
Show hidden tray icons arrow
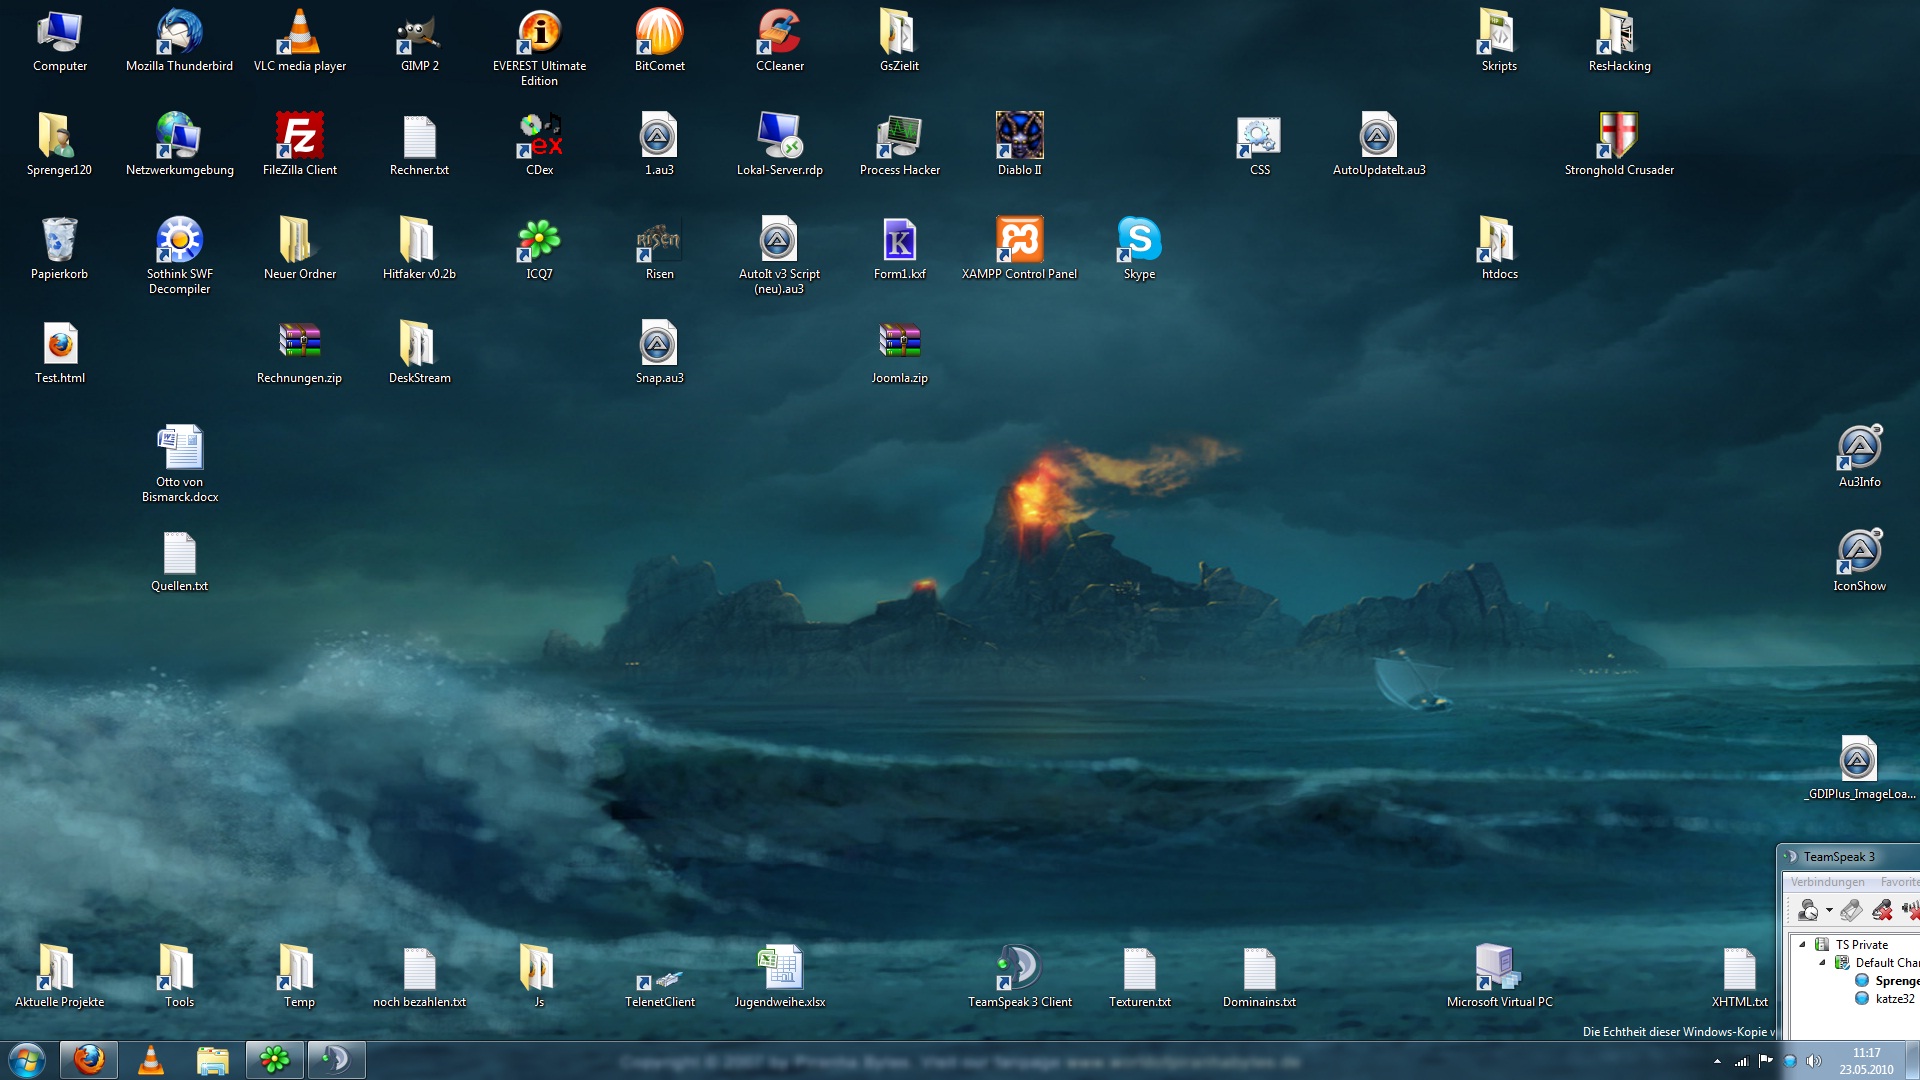coord(1717,1062)
